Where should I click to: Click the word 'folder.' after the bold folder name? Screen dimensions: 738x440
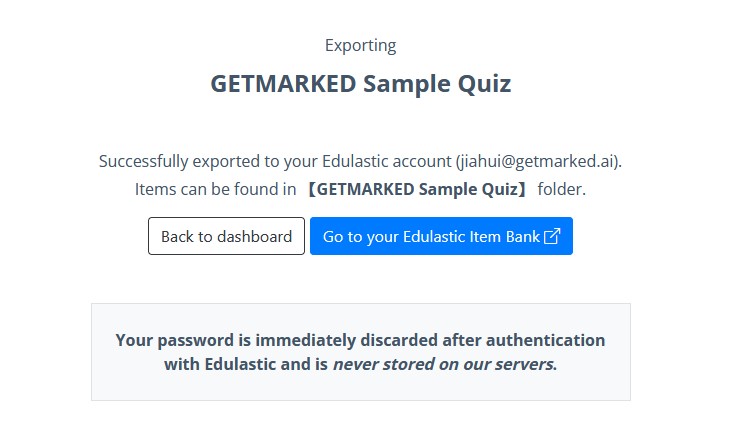(x=562, y=189)
